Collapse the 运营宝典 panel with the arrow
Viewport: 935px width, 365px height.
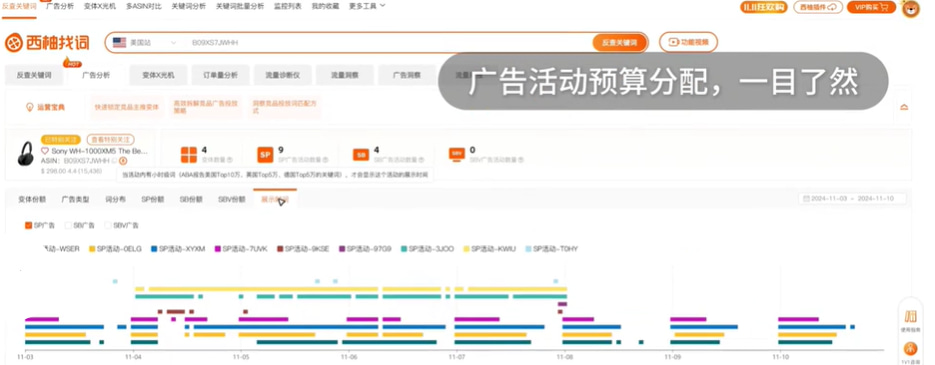click(x=904, y=107)
